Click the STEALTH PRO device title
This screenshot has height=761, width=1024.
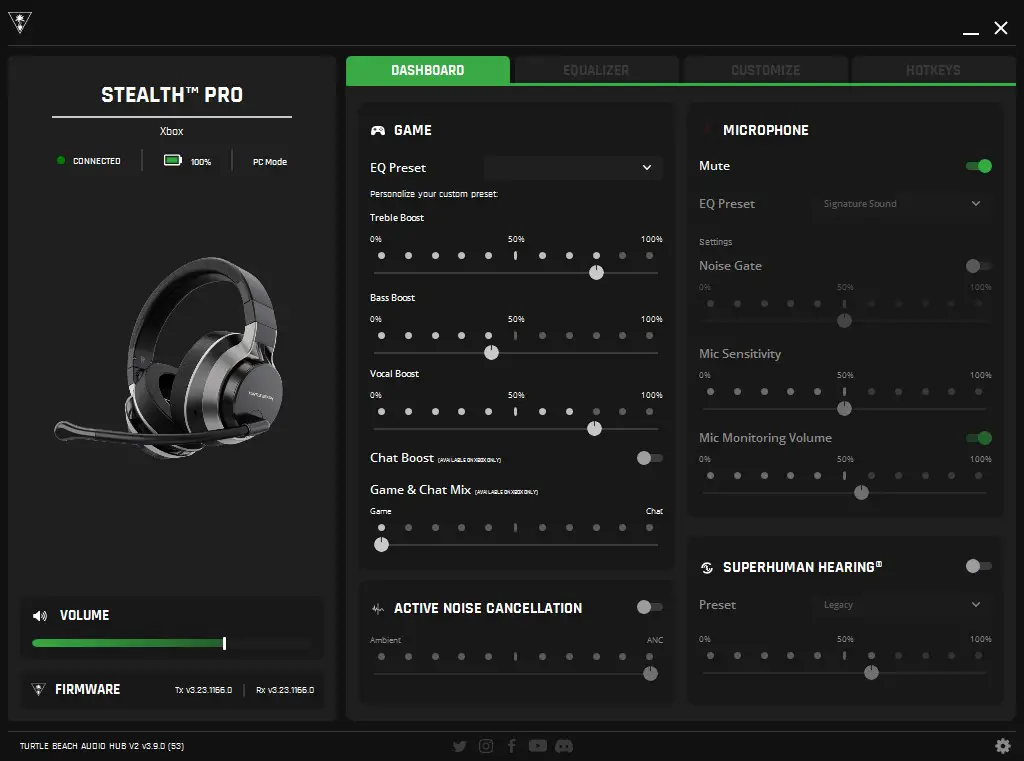click(172, 95)
